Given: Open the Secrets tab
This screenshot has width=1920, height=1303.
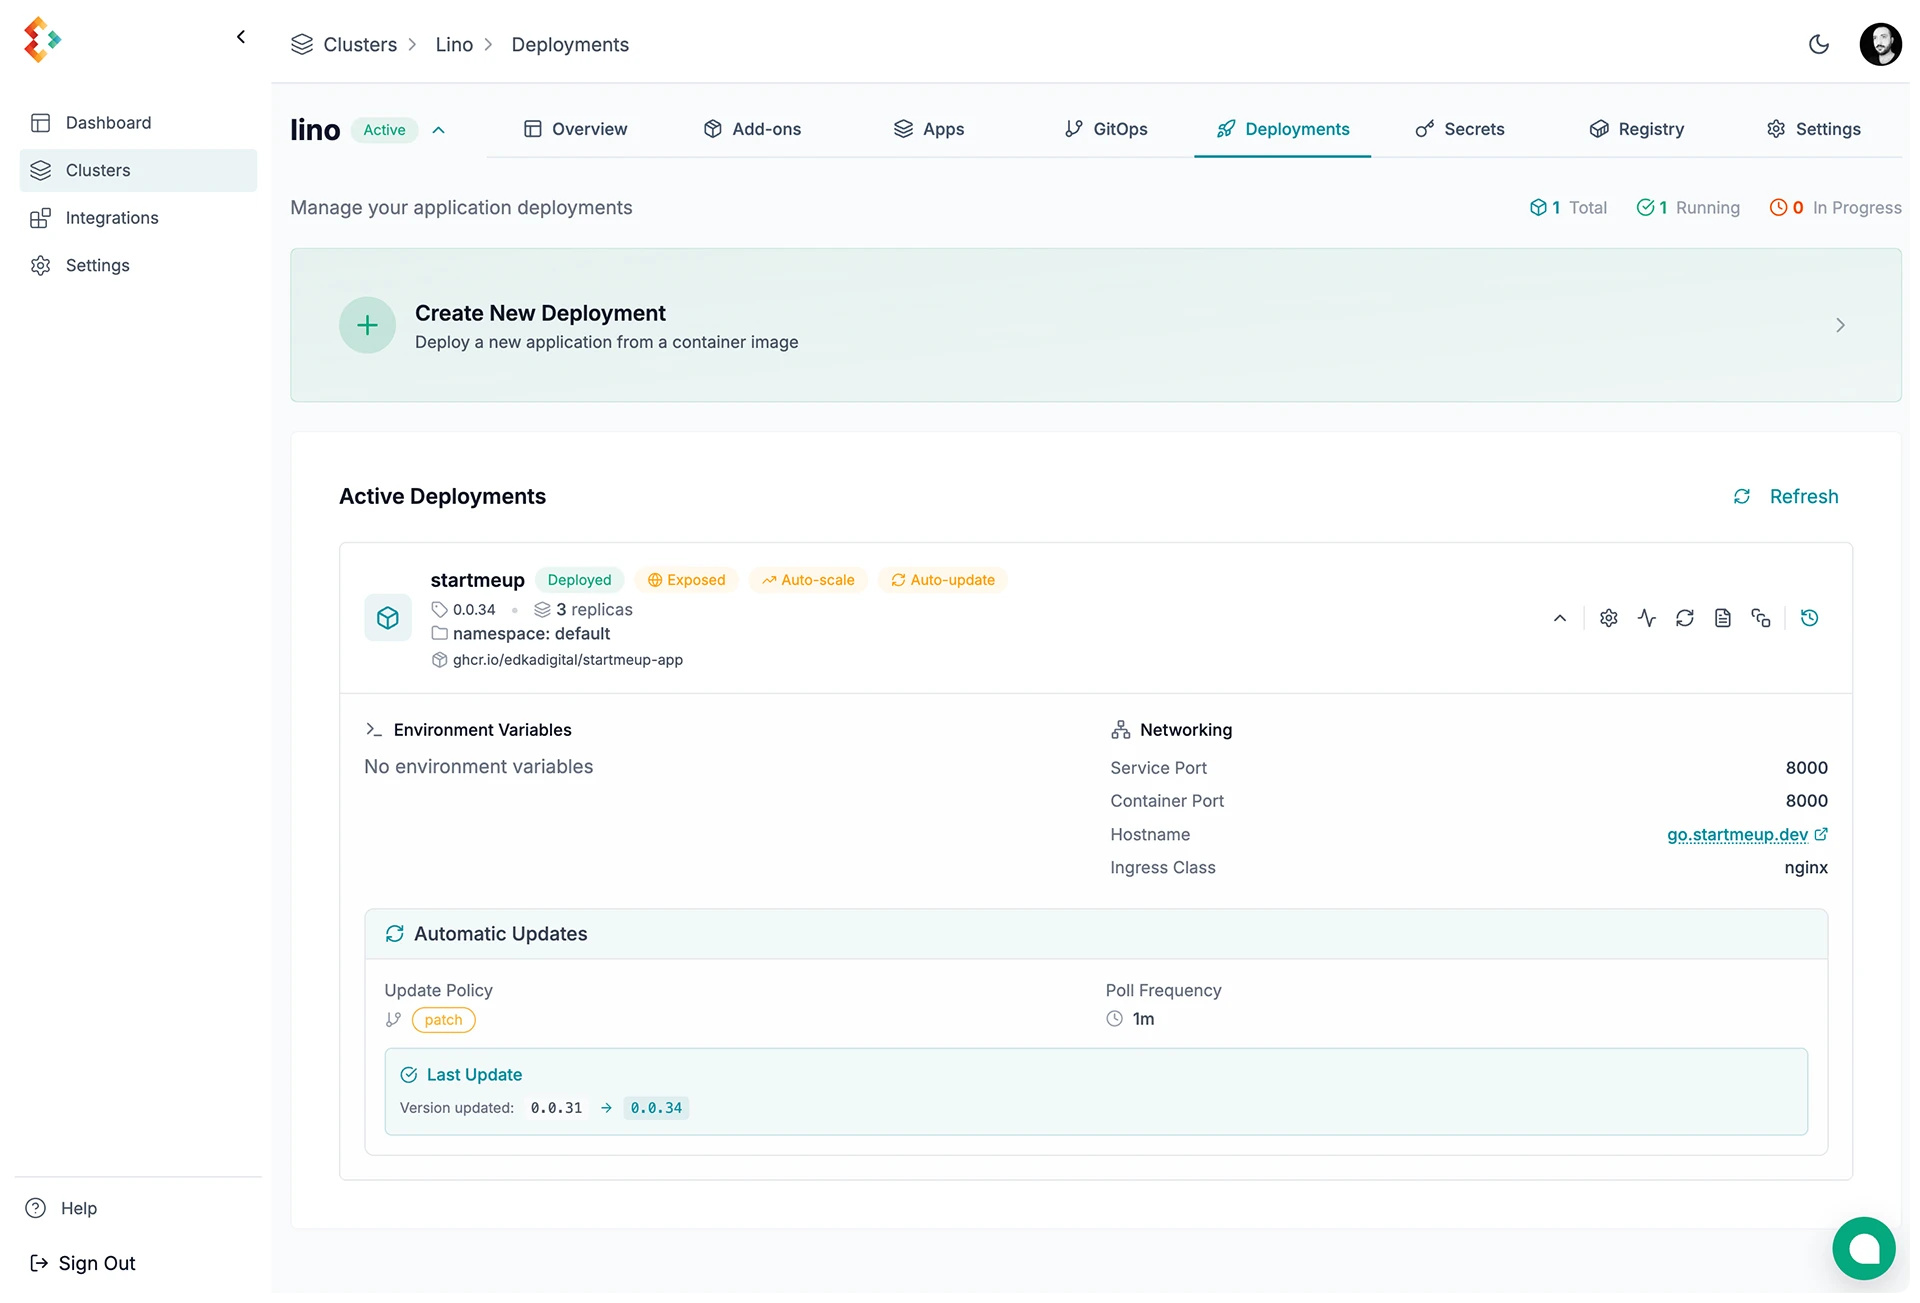Looking at the screenshot, I should click(x=1459, y=129).
